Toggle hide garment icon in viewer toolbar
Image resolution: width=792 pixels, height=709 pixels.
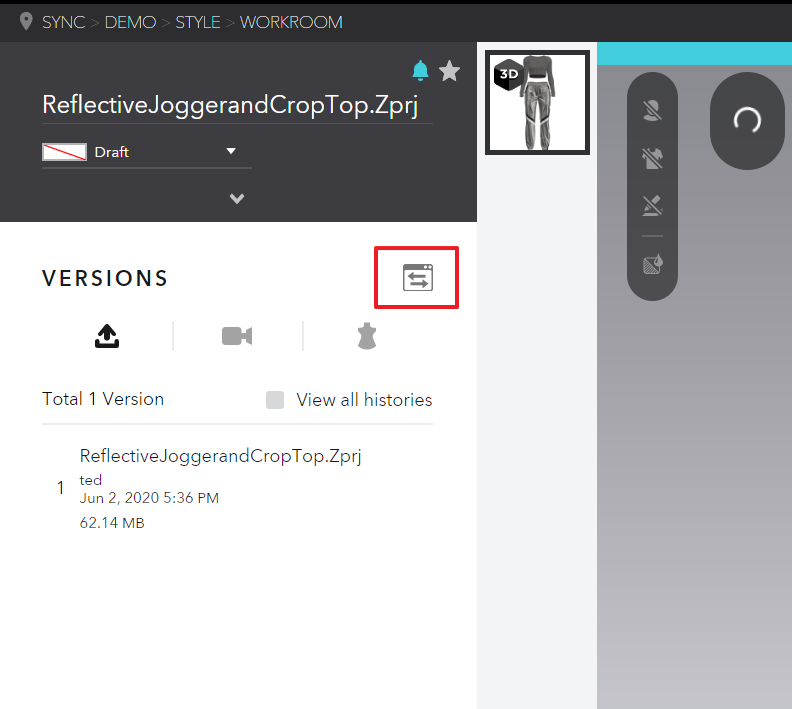pyautogui.click(x=652, y=158)
